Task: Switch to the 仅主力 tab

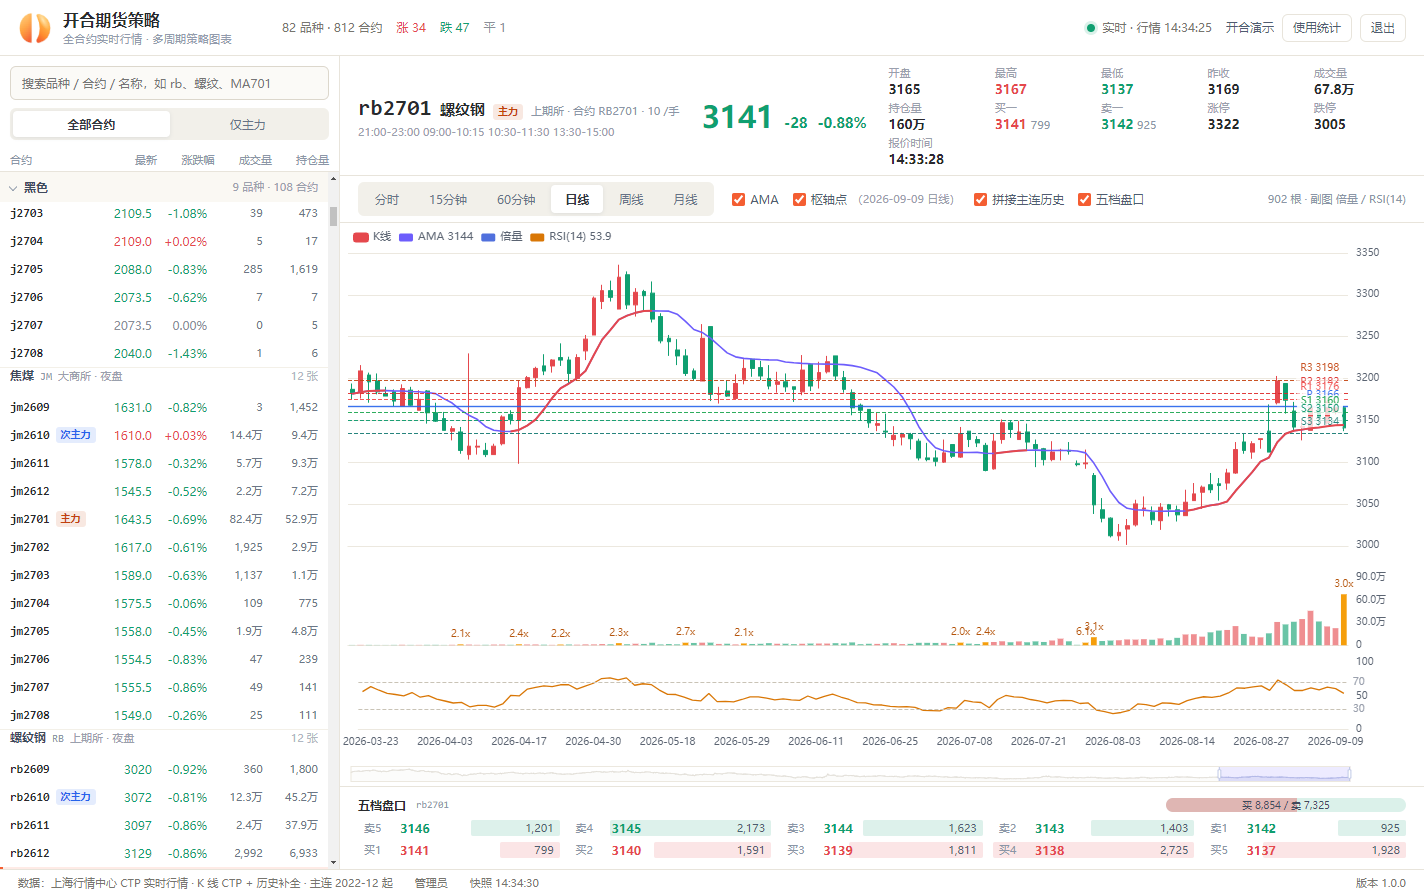Action: tap(248, 125)
